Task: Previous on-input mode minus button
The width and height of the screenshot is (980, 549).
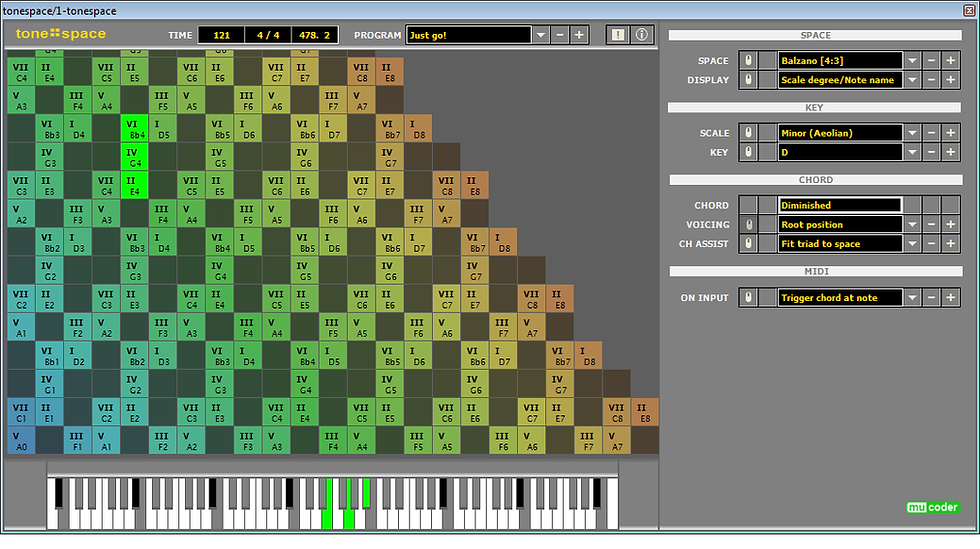Action: coord(931,298)
